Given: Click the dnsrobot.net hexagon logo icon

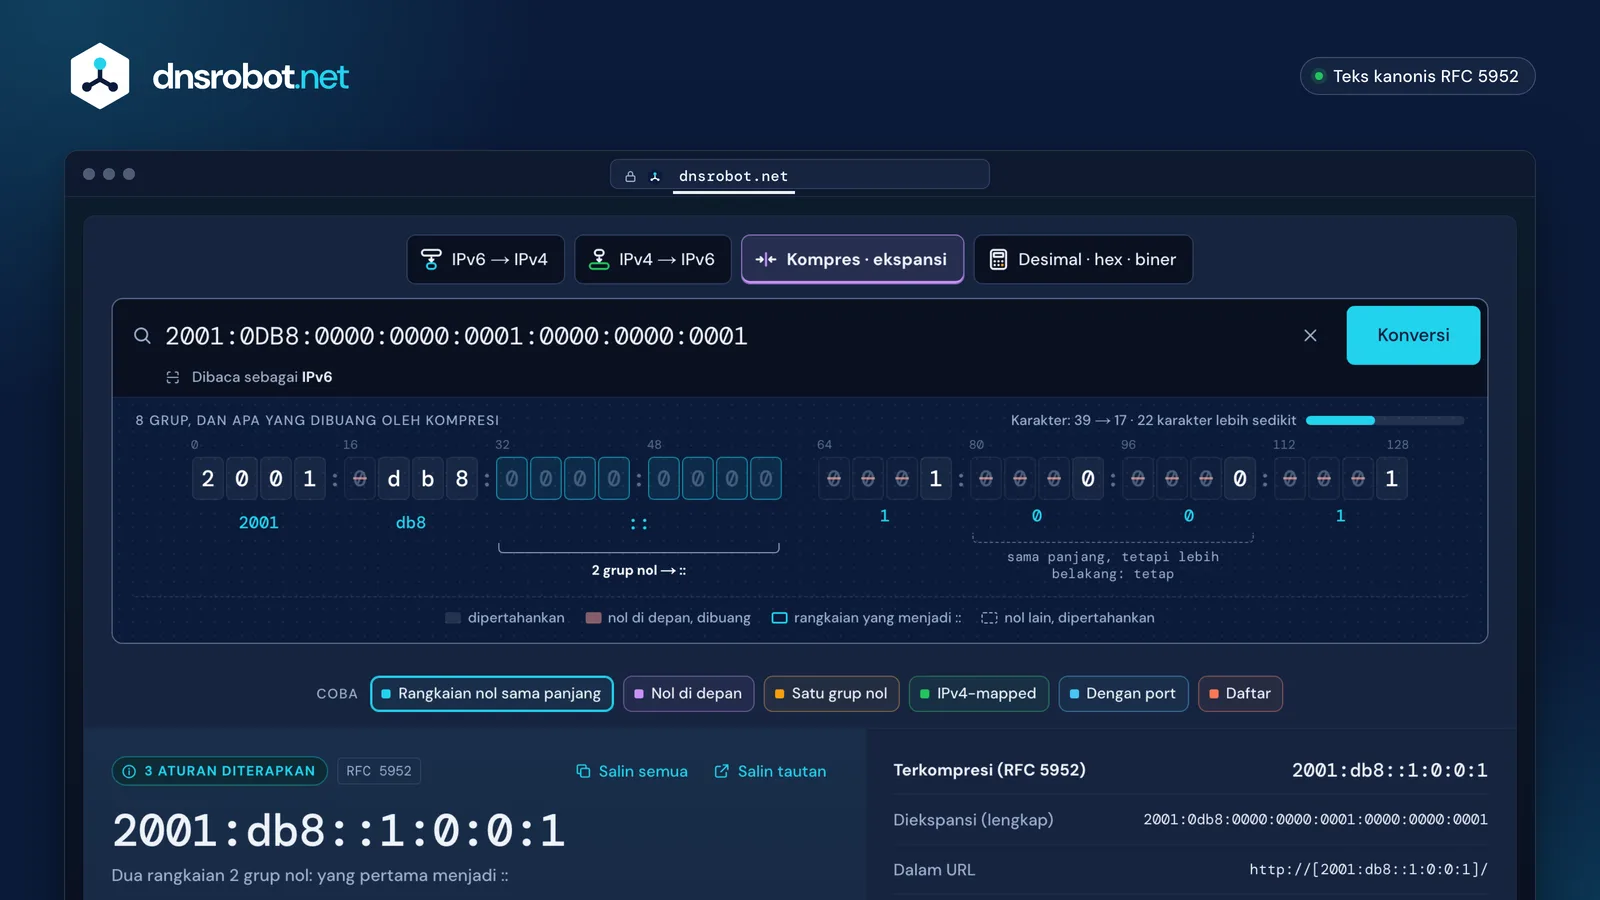Looking at the screenshot, I should pos(100,76).
